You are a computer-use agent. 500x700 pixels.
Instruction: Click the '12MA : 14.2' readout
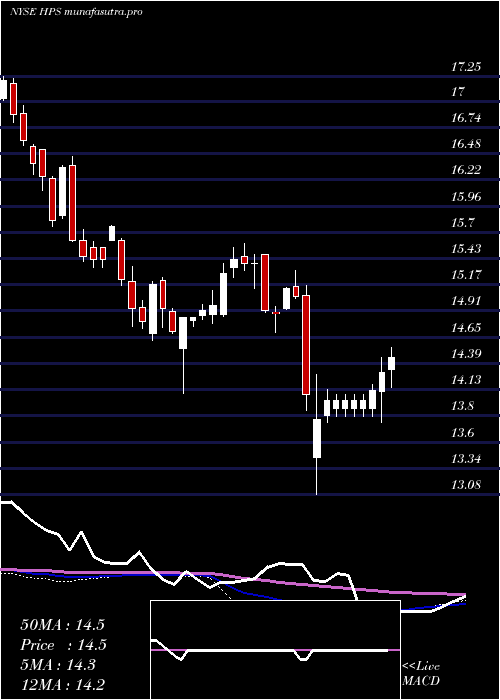pyautogui.click(x=62, y=684)
